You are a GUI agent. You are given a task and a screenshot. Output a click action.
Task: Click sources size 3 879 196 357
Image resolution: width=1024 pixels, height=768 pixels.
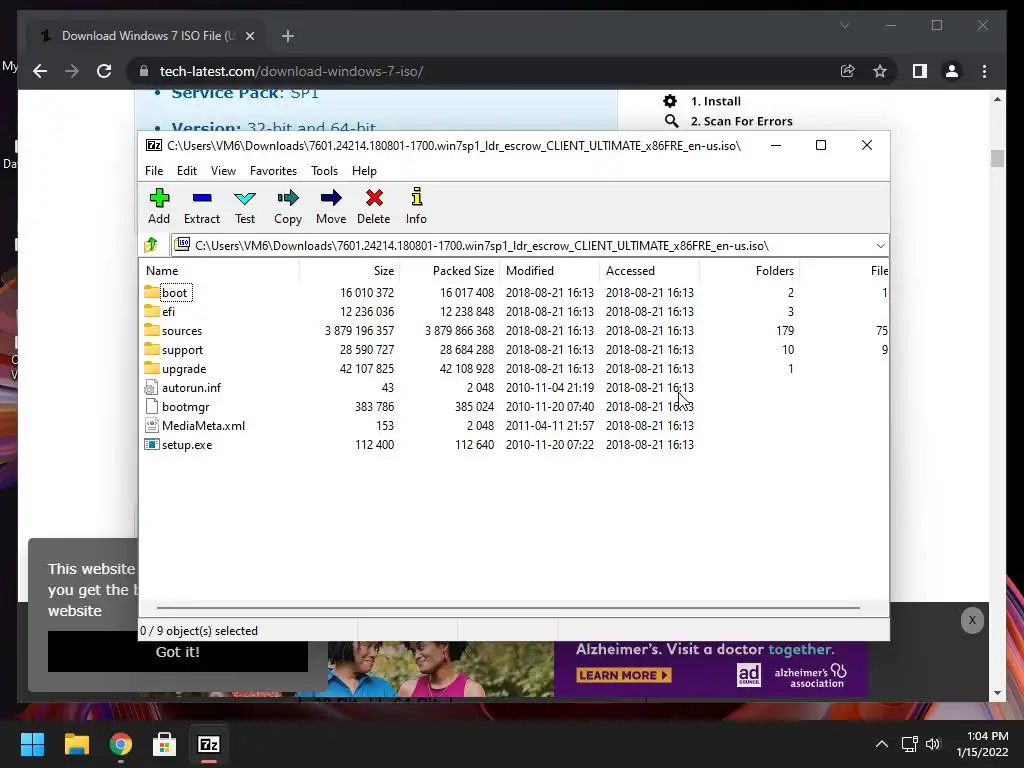[361, 330]
